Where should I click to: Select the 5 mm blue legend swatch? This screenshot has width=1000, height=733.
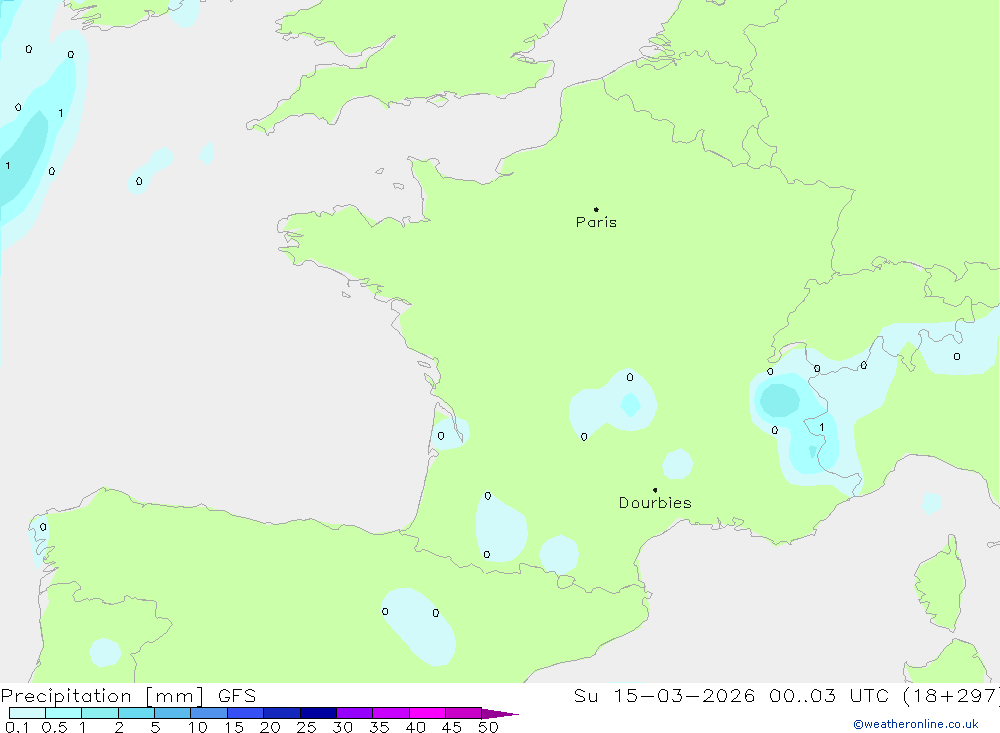pyautogui.click(x=172, y=713)
